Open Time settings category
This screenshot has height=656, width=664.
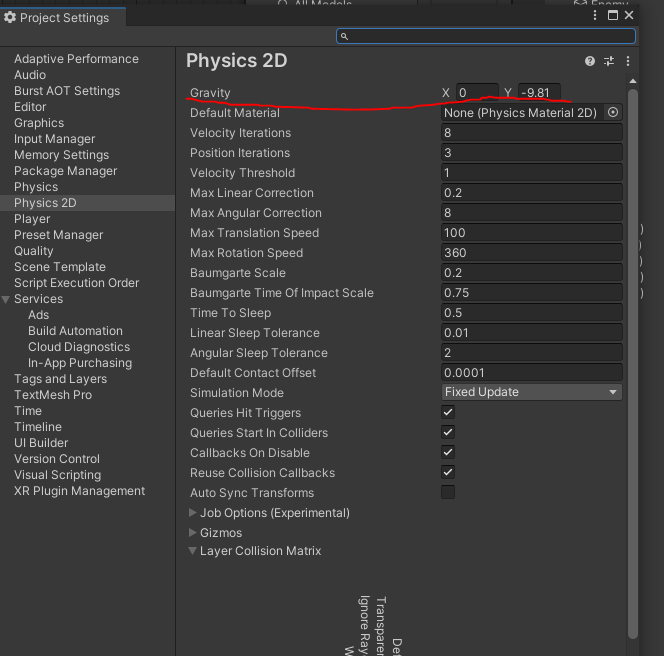[x=28, y=411]
